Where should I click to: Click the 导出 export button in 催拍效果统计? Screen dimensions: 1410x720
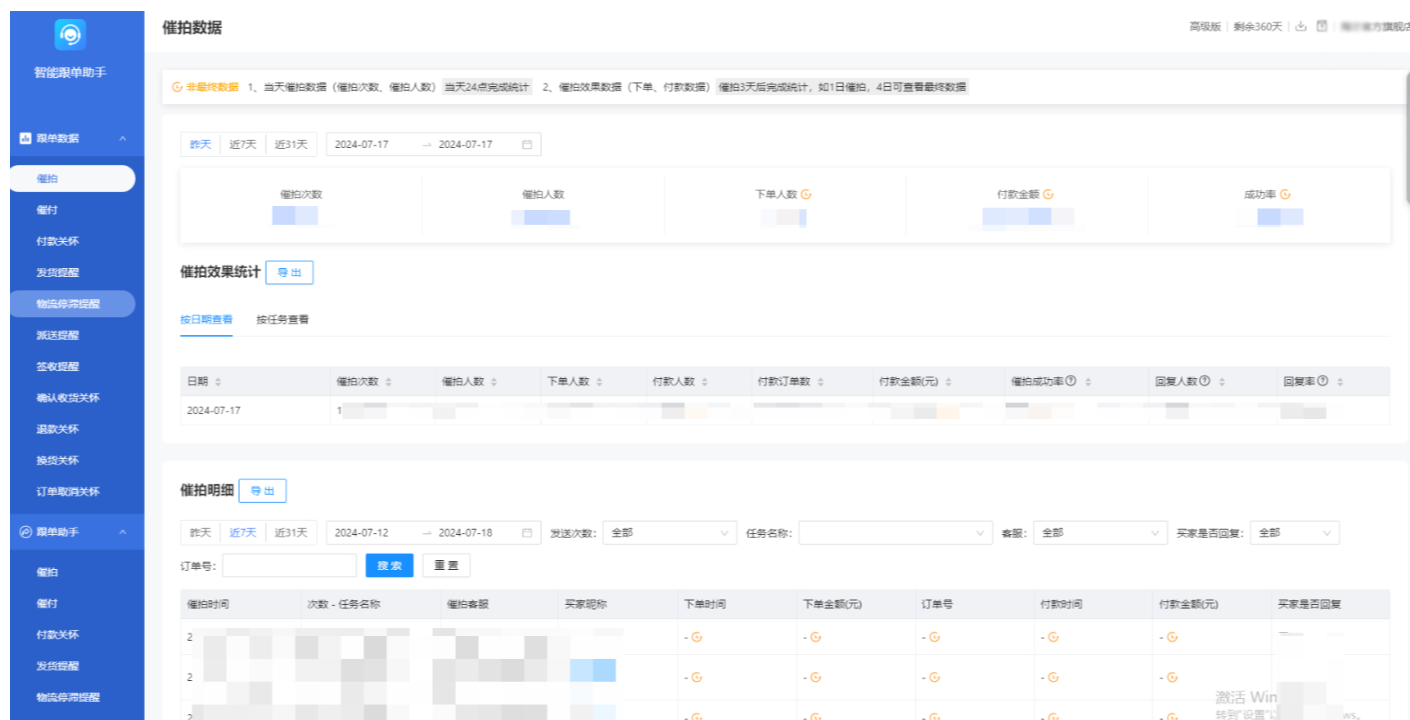(x=289, y=272)
